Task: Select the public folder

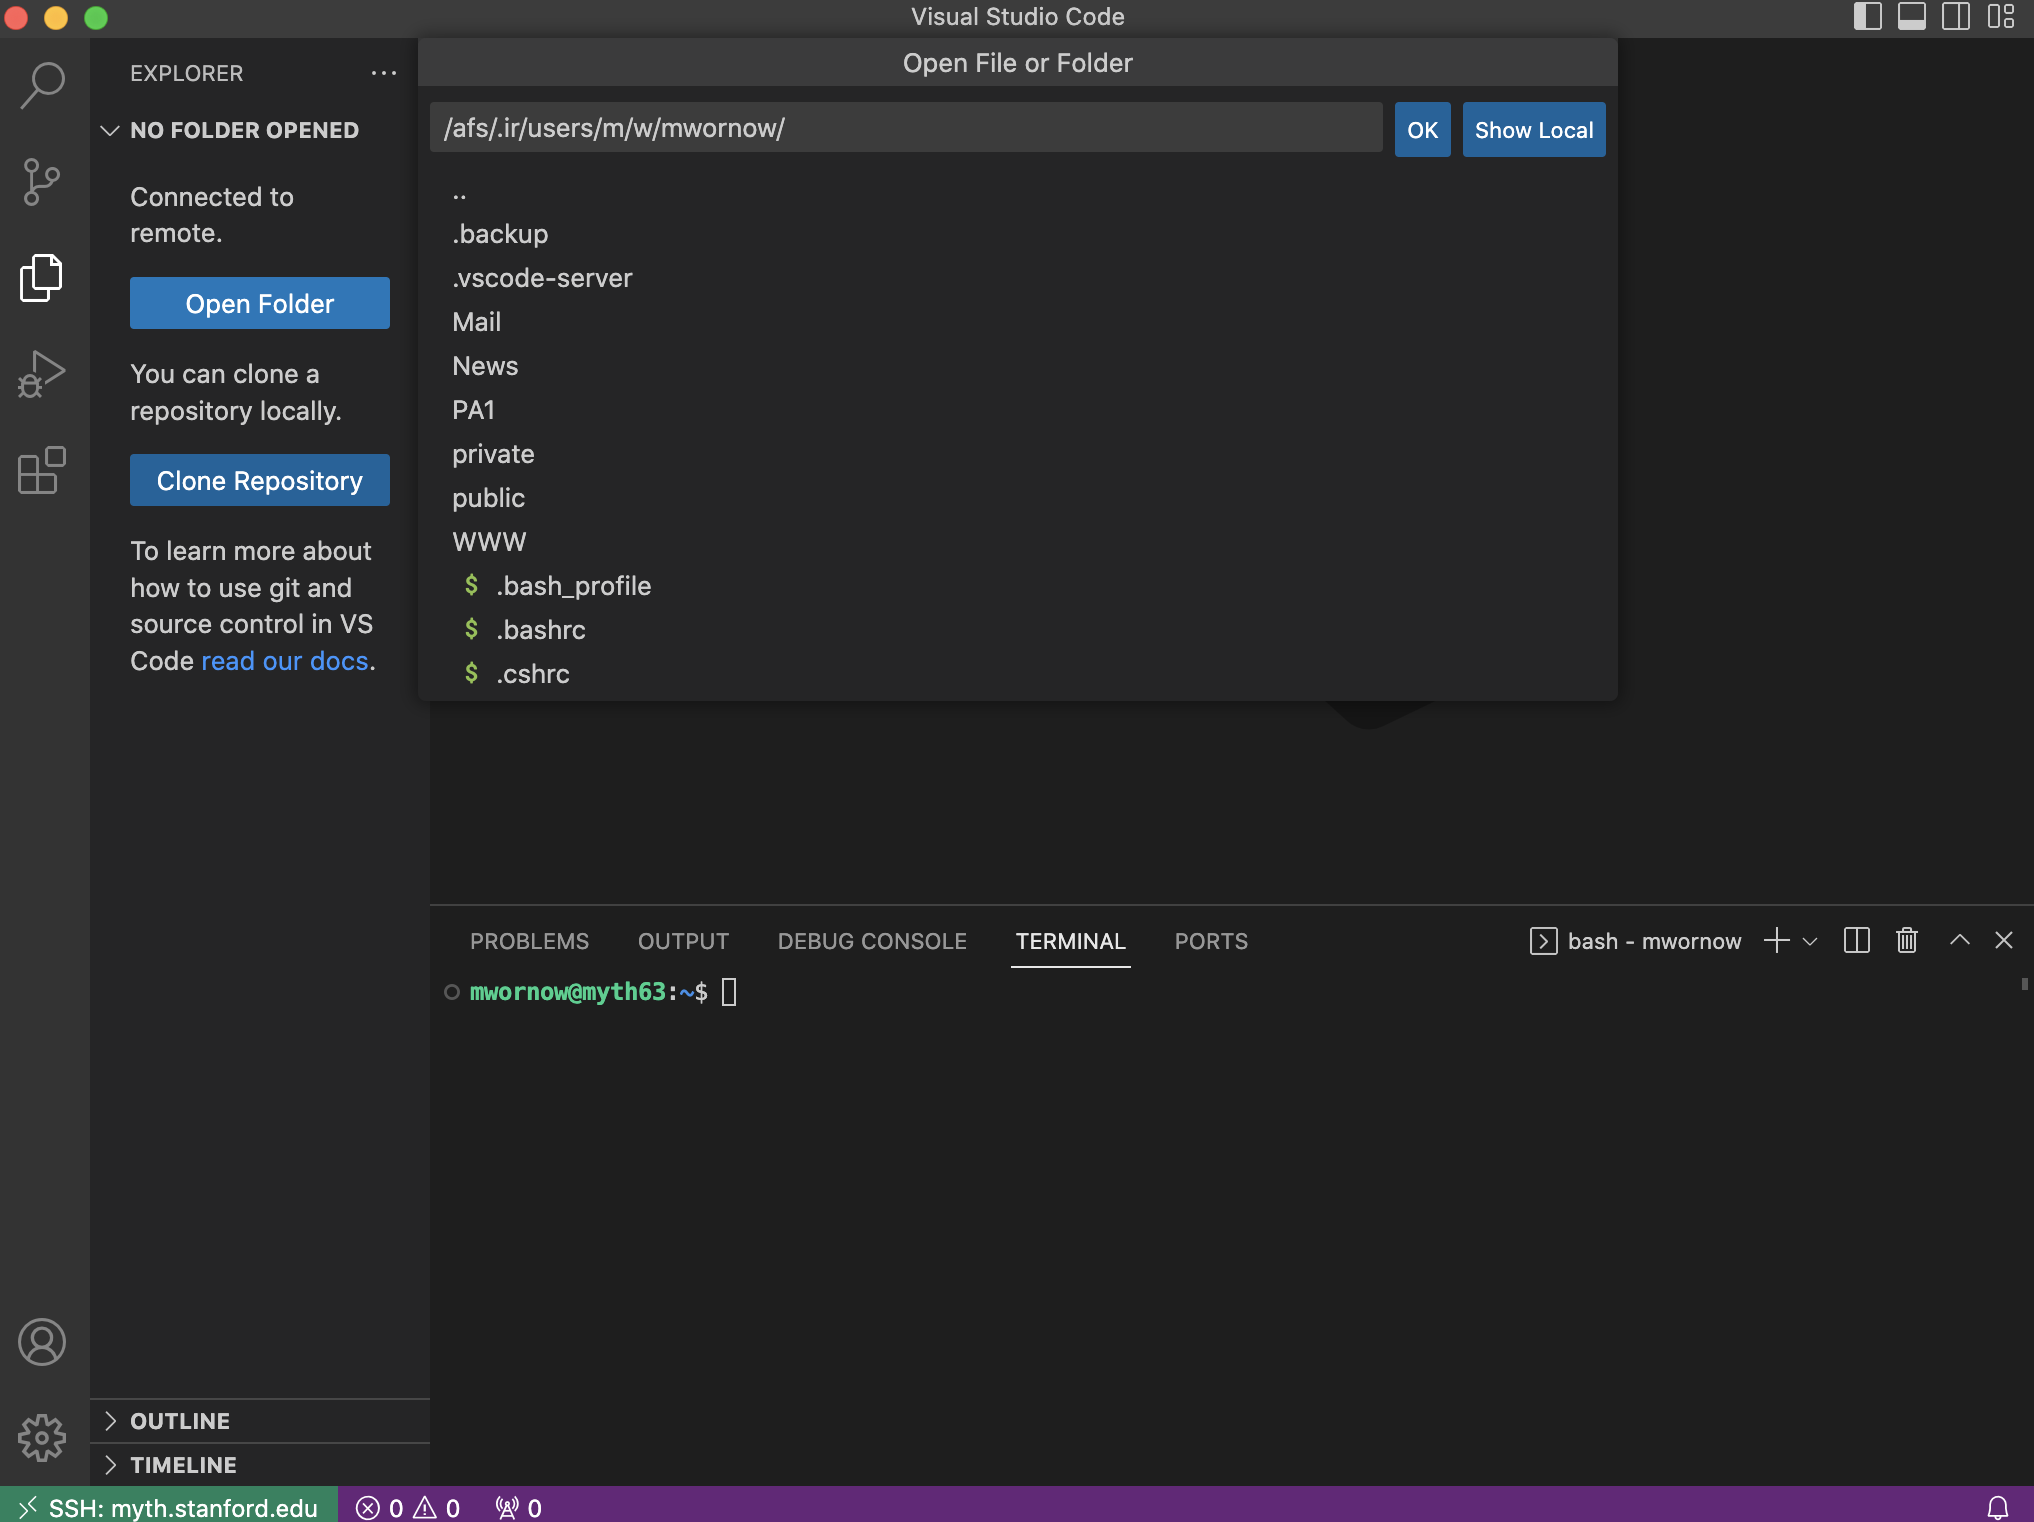Action: (1017, 498)
